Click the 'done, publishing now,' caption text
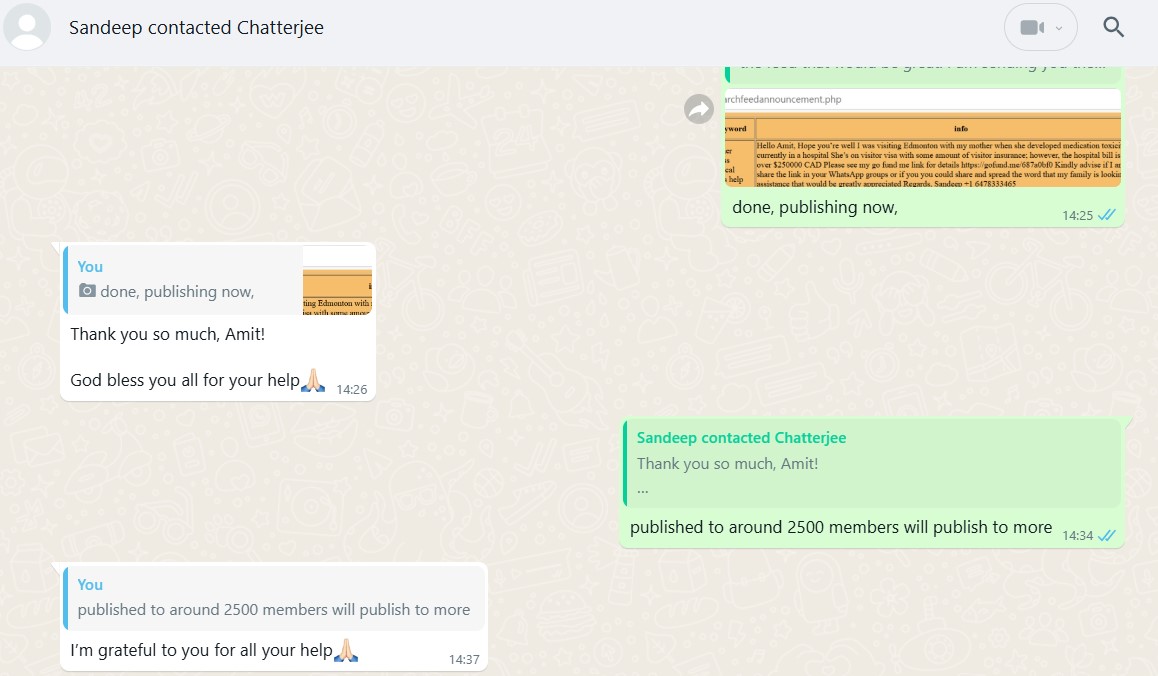 tap(814, 207)
